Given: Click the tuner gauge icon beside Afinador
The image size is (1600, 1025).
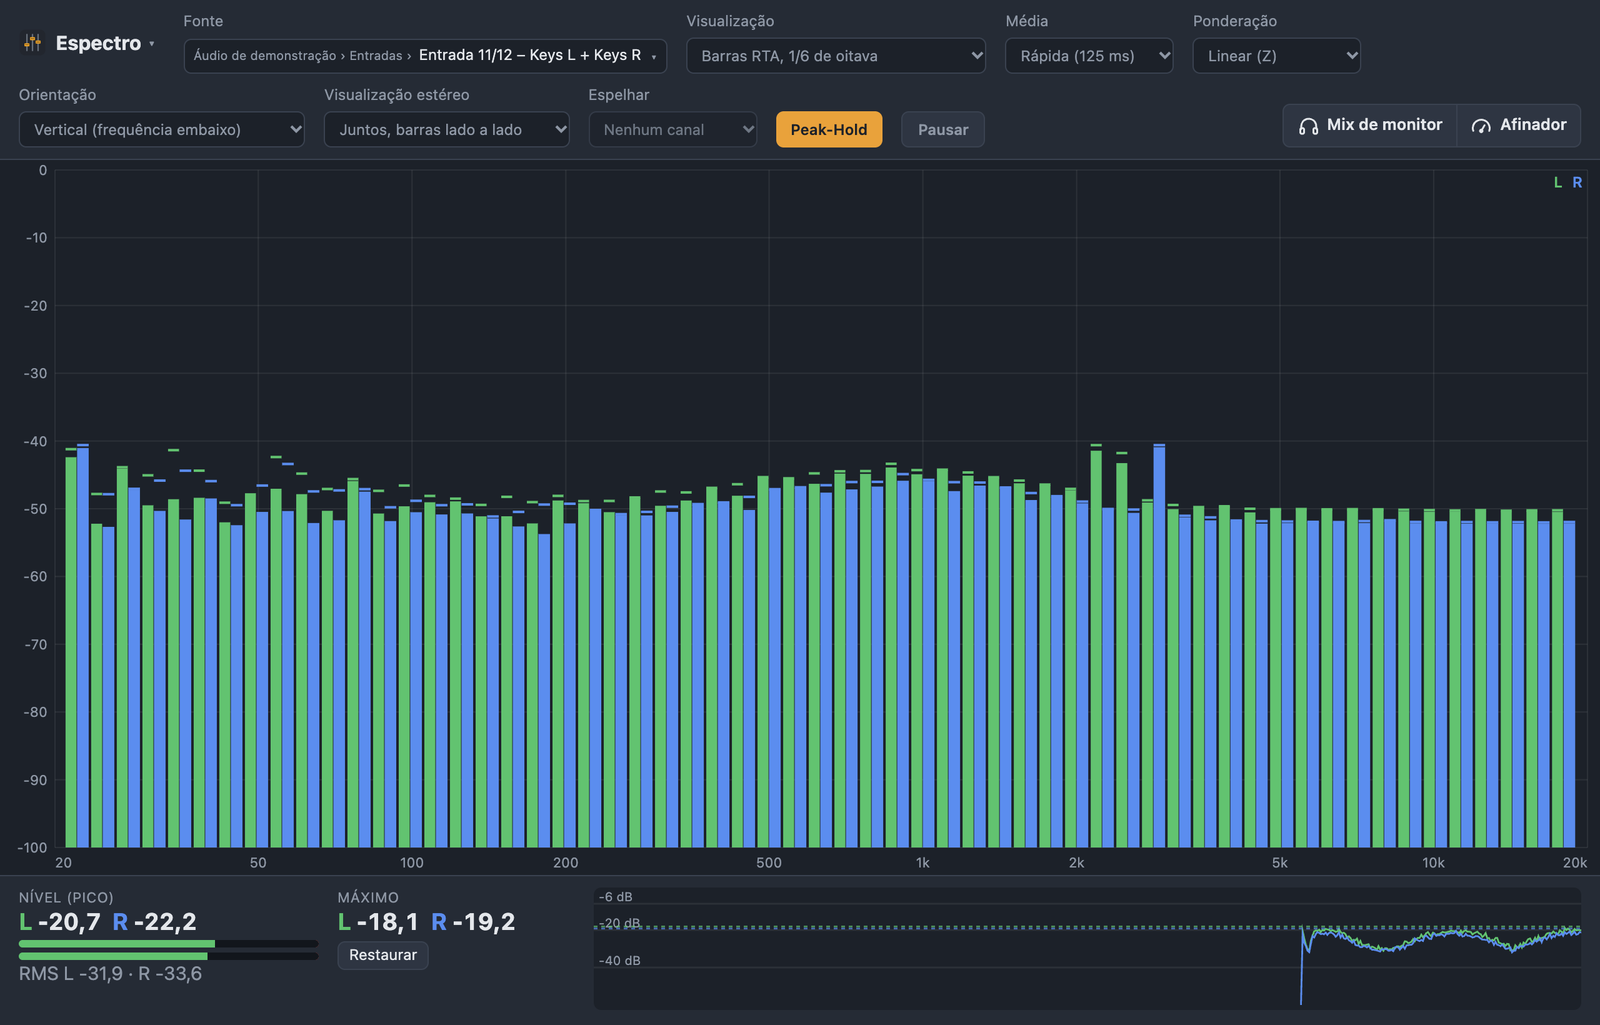Looking at the screenshot, I should click(x=1481, y=126).
